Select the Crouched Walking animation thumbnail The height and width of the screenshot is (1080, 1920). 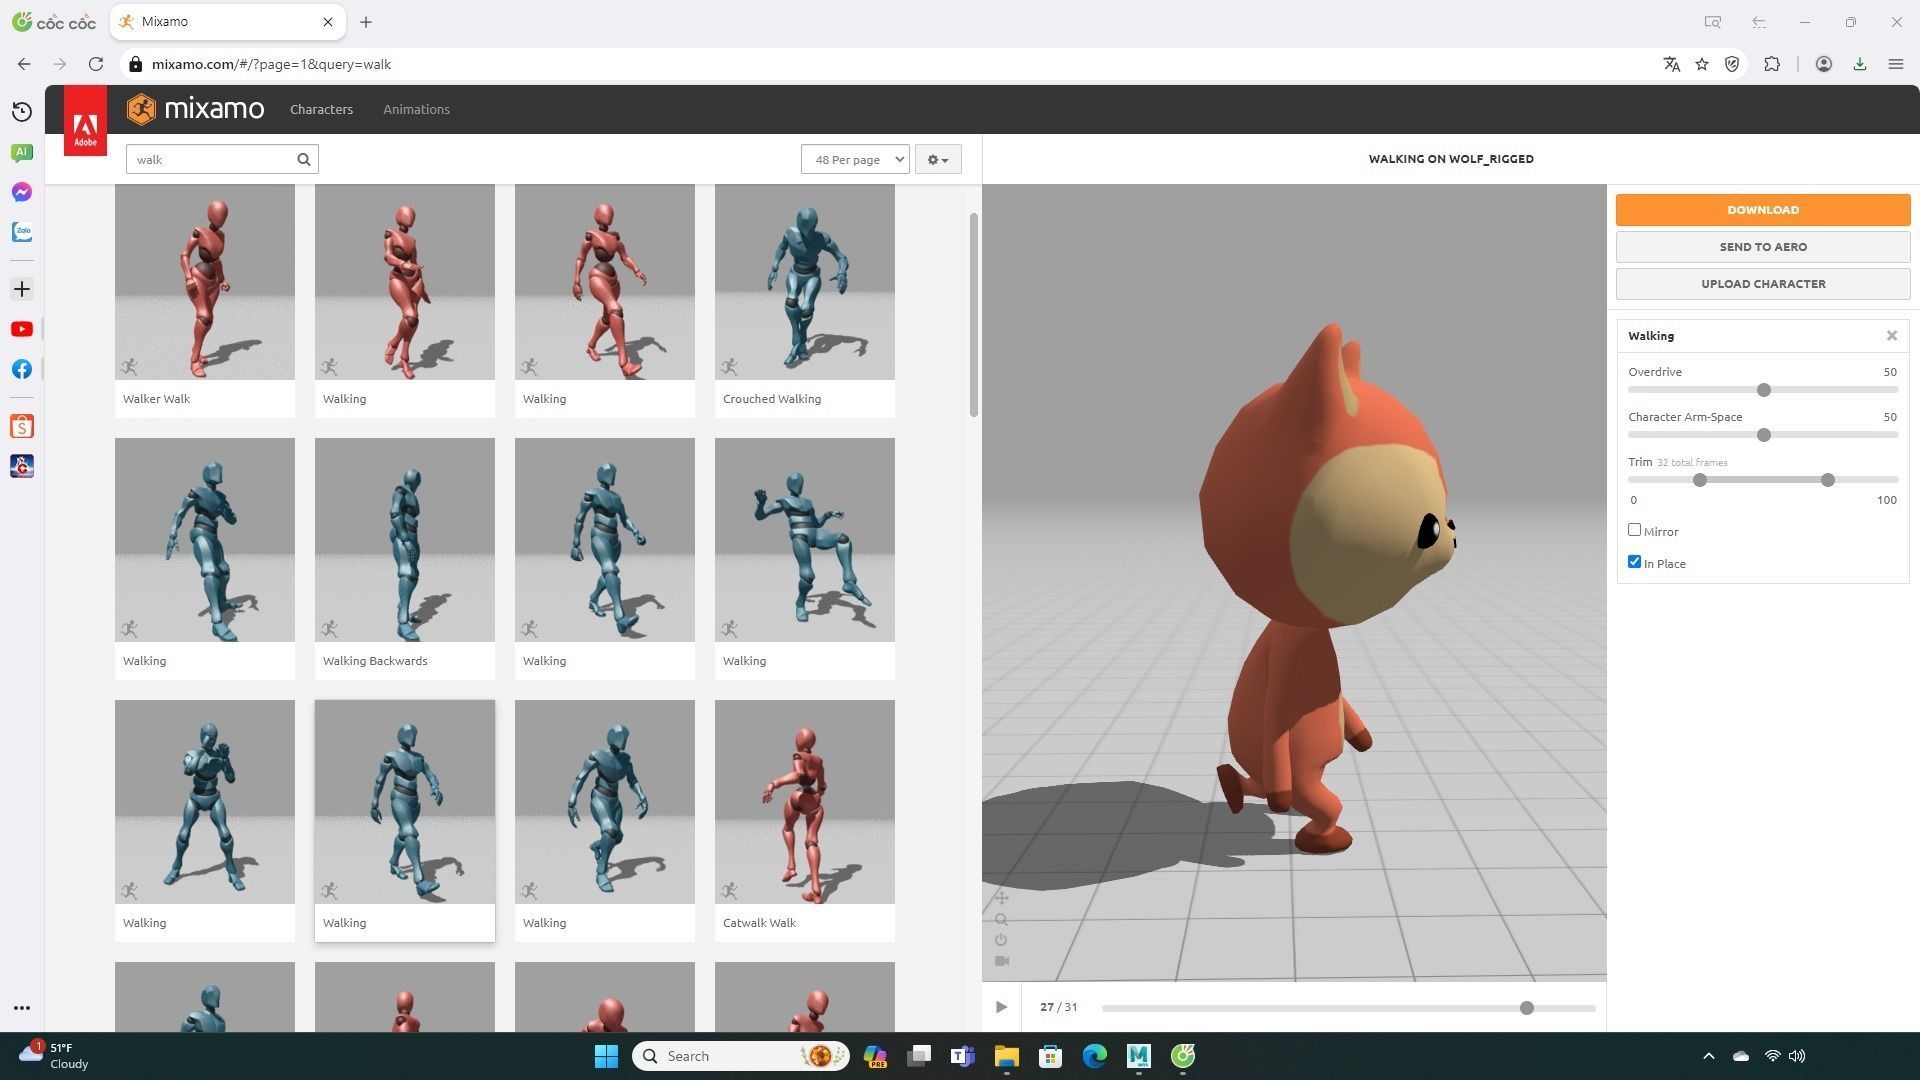tap(805, 282)
